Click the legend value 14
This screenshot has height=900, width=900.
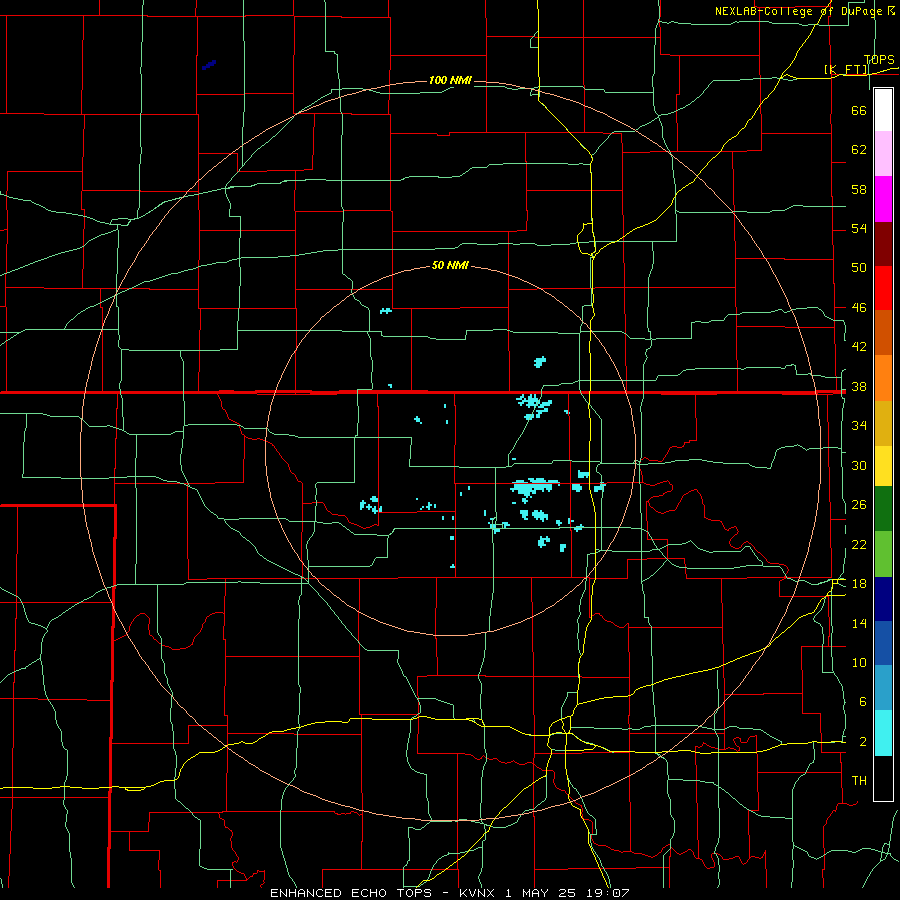(859, 623)
